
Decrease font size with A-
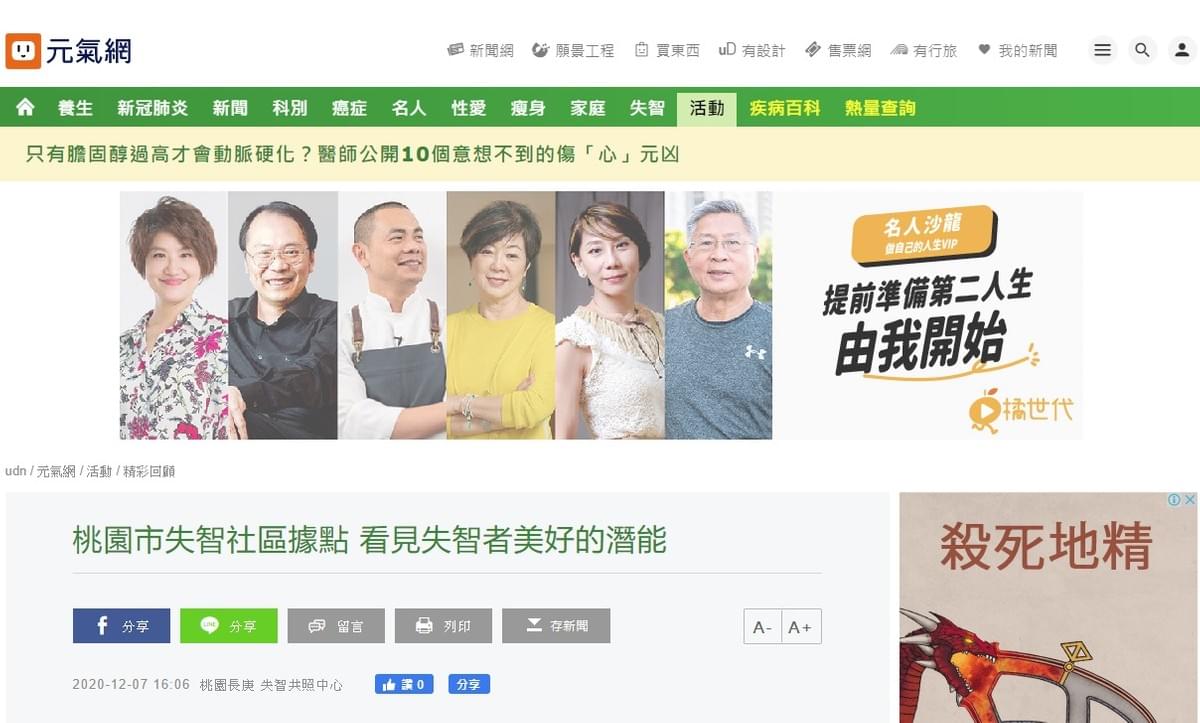[763, 626]
